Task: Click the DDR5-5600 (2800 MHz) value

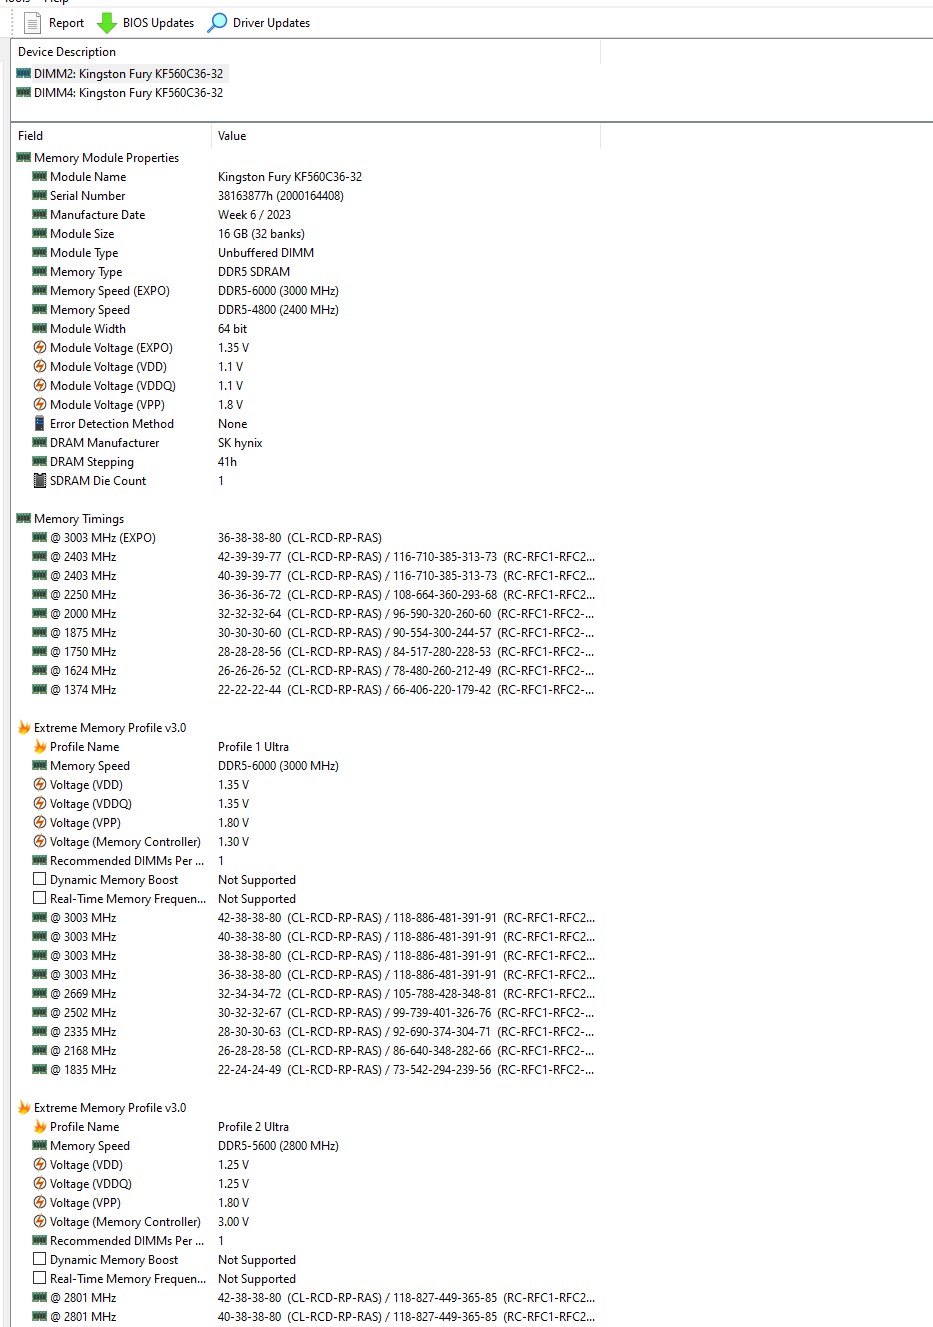Action: pyautogui.click(x=279, y=1146)
